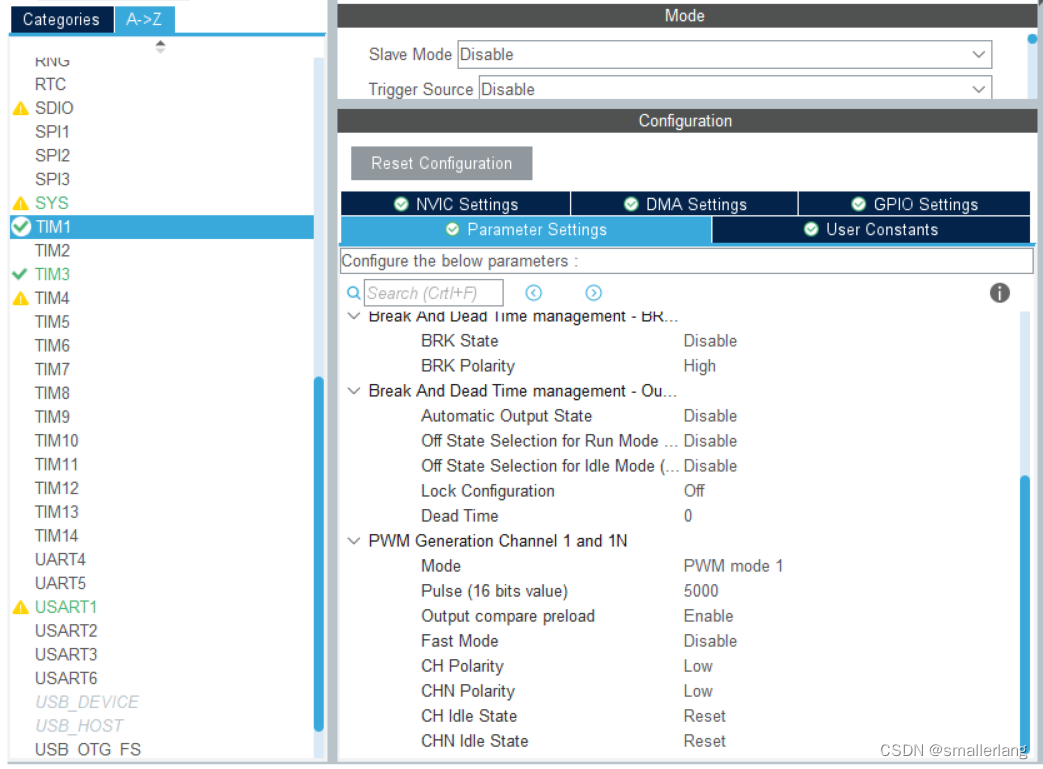
Task: Collapse Break And Dead Time BRK section
Action: (x=354, y=316)
